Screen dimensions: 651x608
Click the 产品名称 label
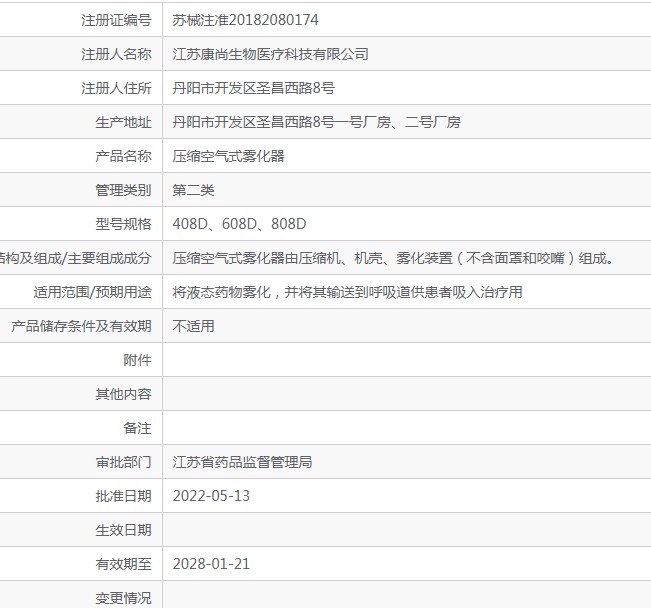click(x=123, y=156)
